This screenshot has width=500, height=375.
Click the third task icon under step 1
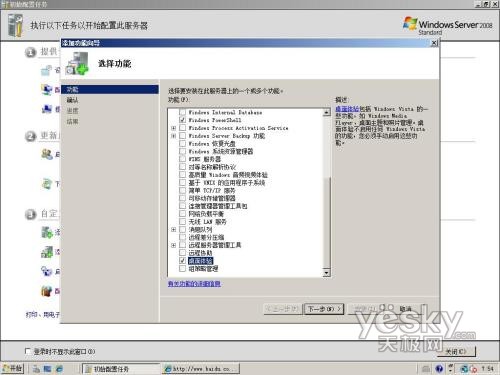click(x=47, y=109)
